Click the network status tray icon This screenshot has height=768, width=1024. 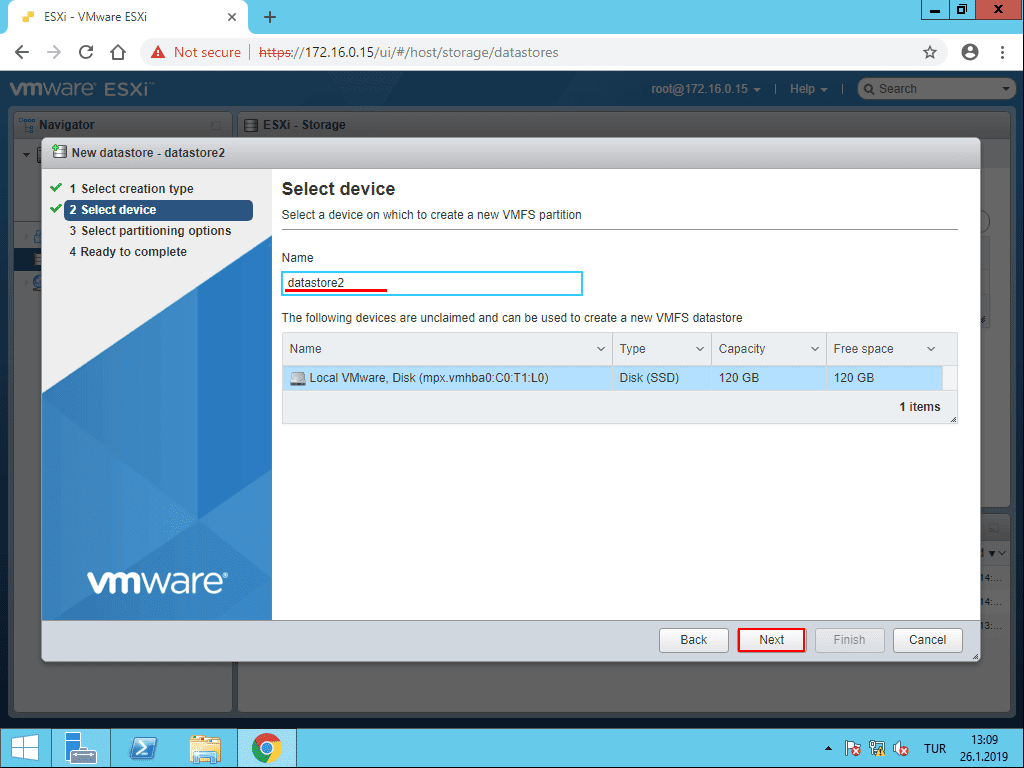tap(877, 748)
